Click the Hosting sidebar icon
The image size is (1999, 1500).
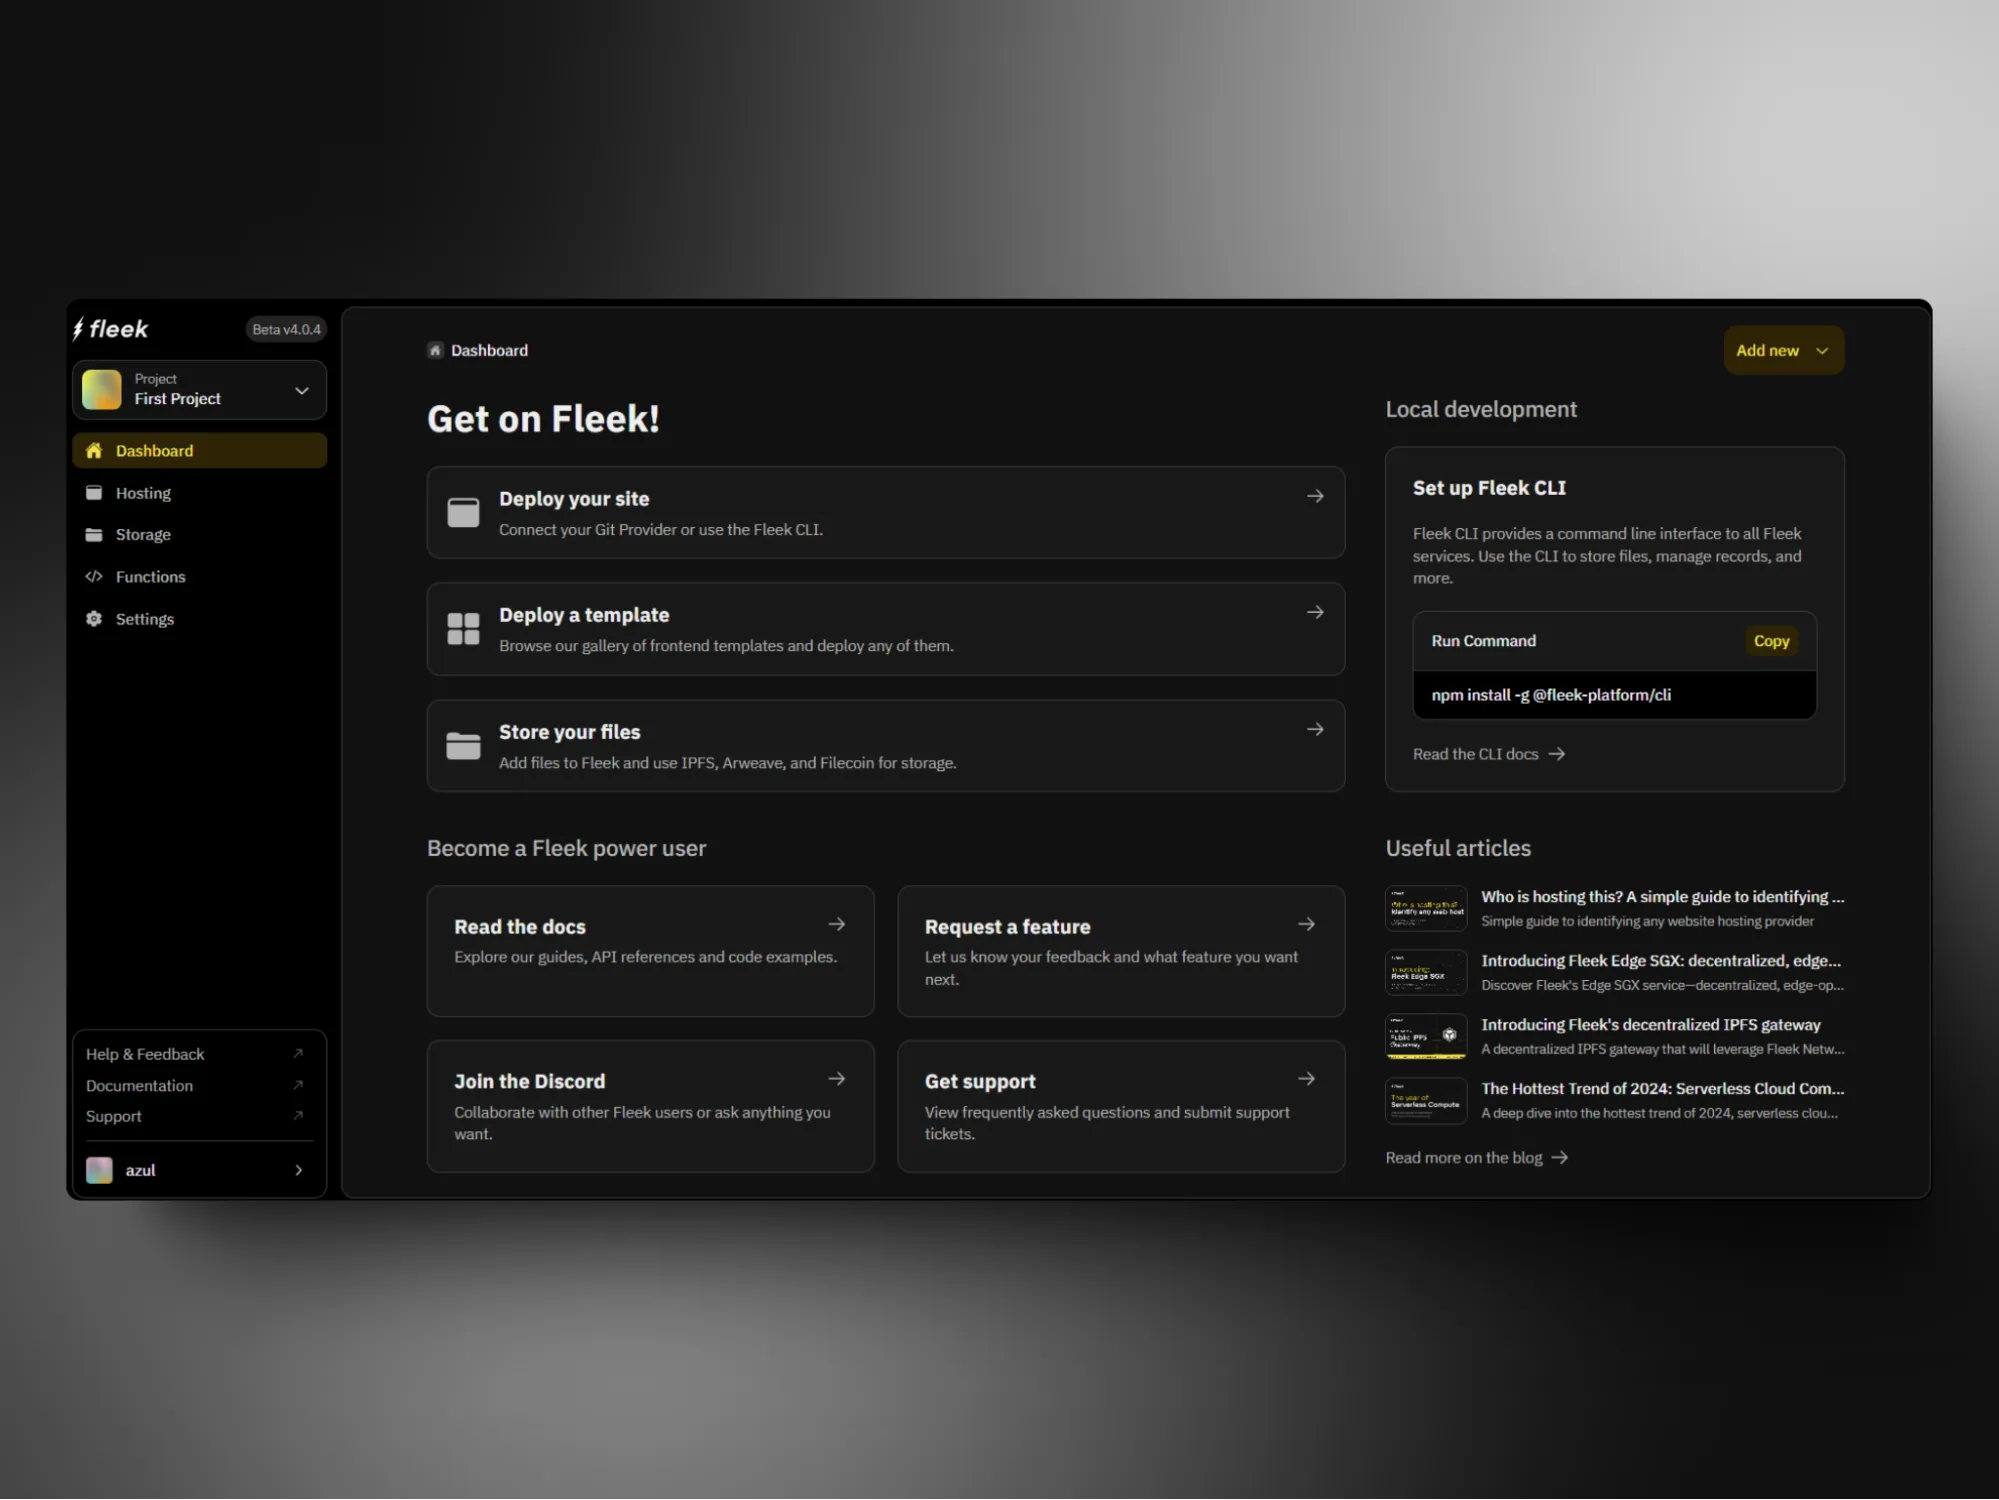[94, 493]
